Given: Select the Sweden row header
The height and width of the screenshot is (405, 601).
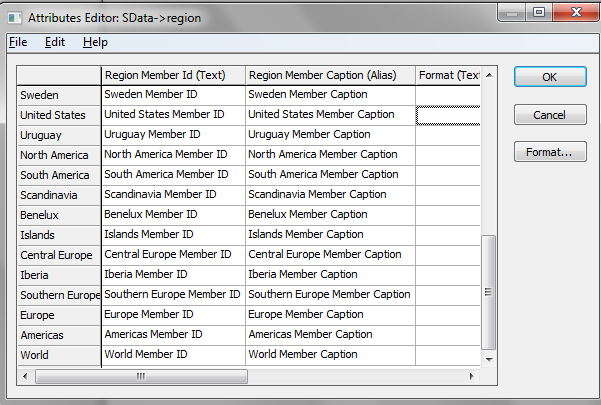Looking at the screenshot, I should coord(59,95).
